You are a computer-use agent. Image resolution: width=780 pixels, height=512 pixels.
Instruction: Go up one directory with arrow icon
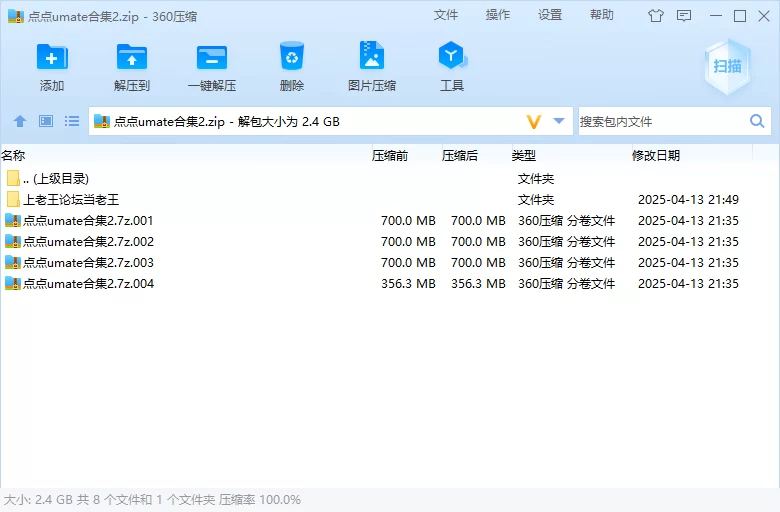pos(20,121)
